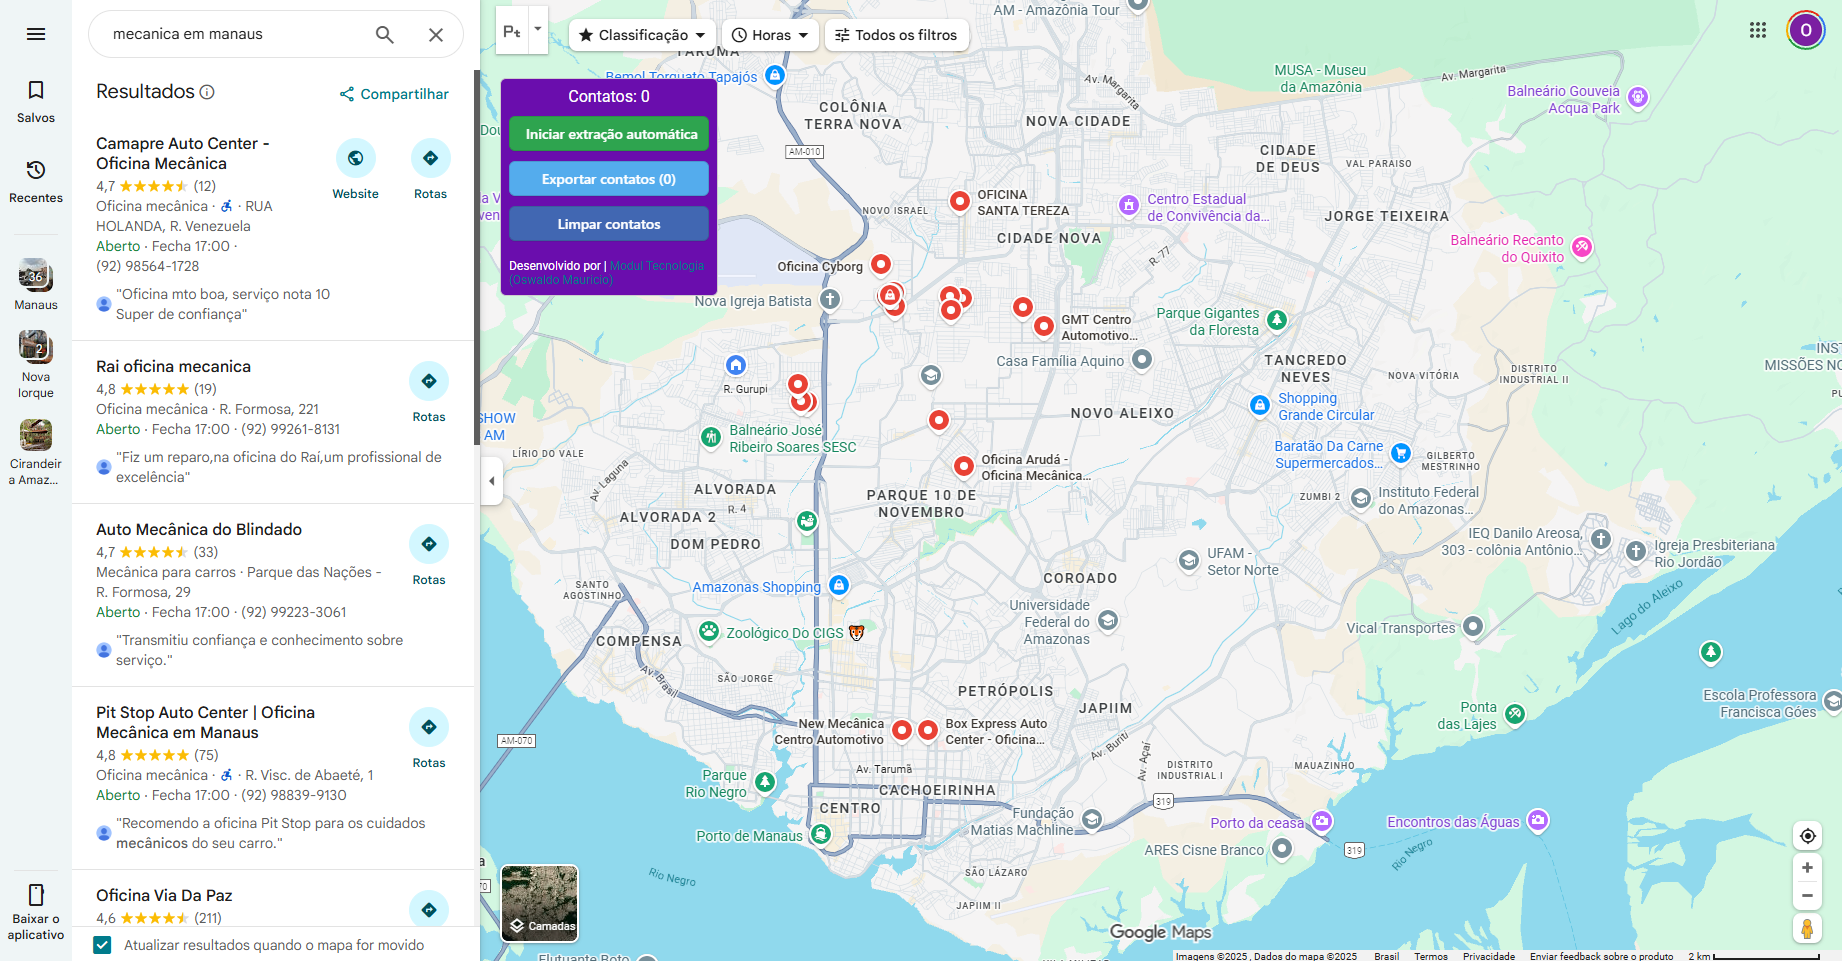Click Brasil link in footer
Image resolution: width=1842 pixels, height=961 pixels.
1386,956
